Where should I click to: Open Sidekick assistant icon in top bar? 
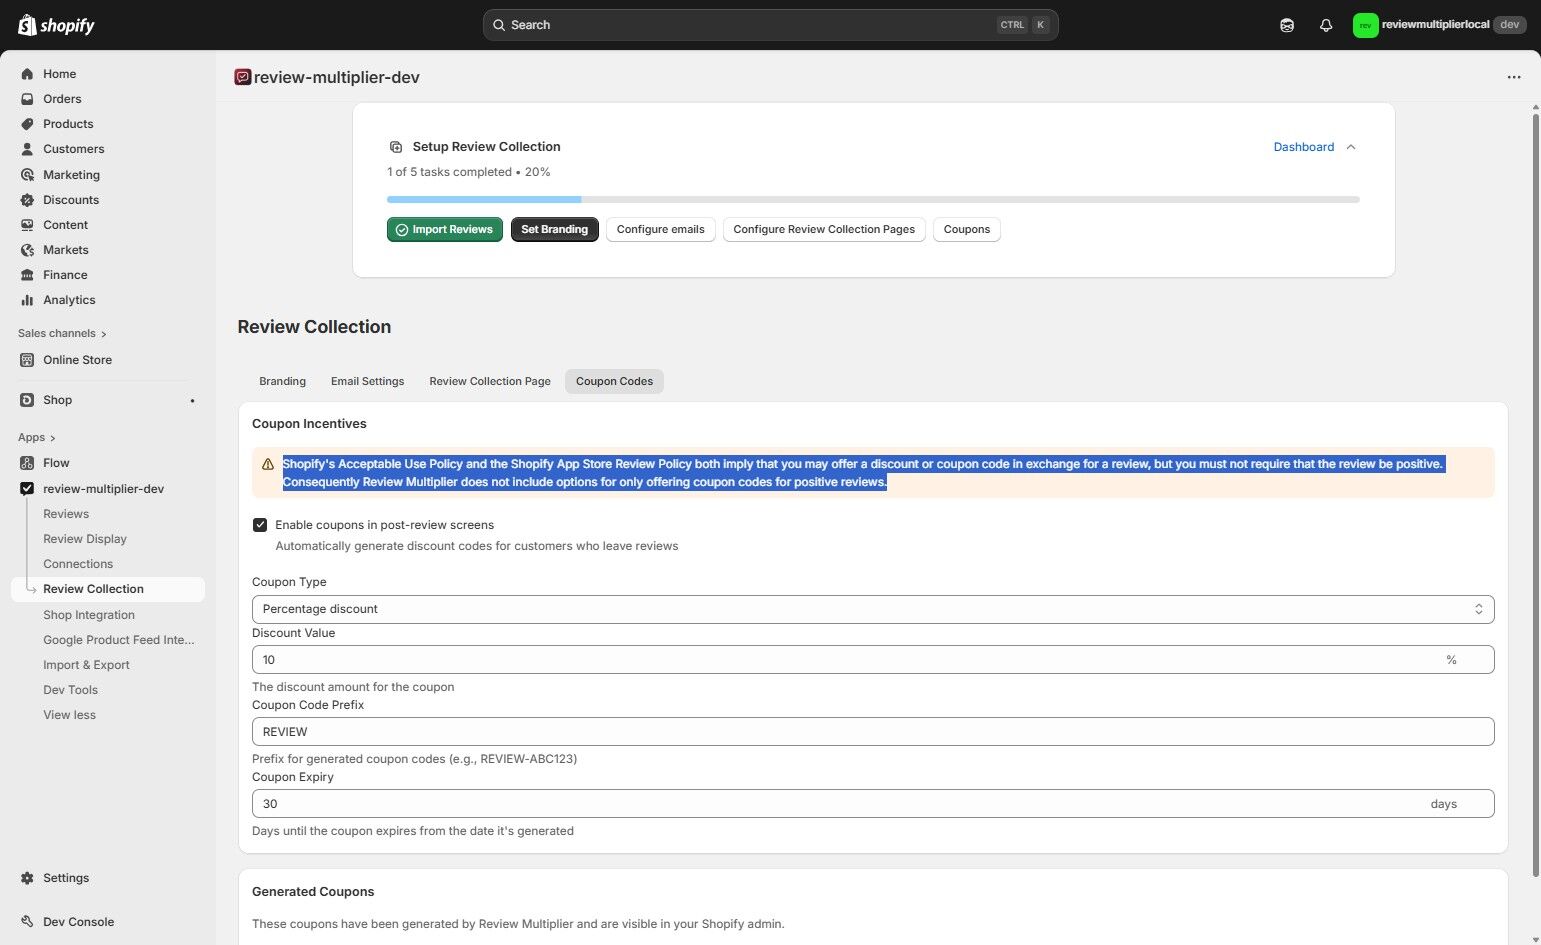(x=1287, y=25)
